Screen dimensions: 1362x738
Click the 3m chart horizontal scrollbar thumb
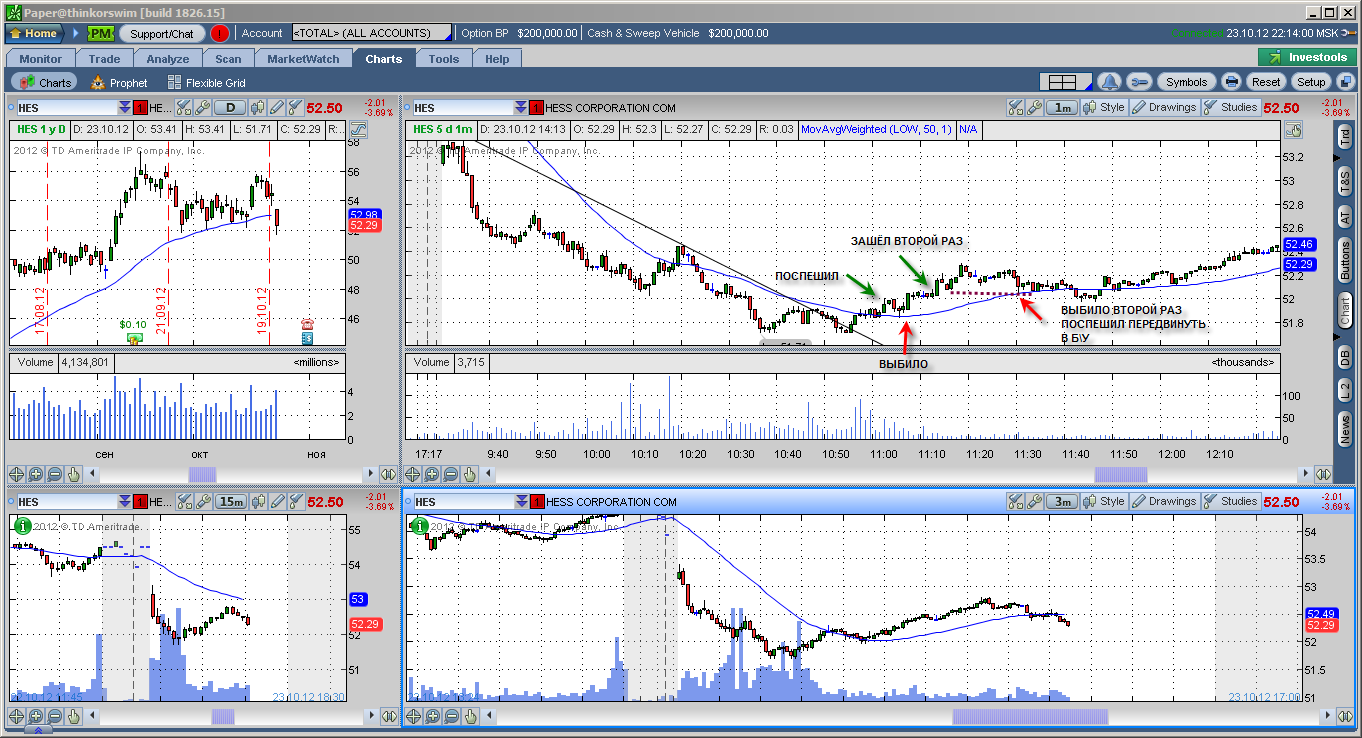point(1030,716)
